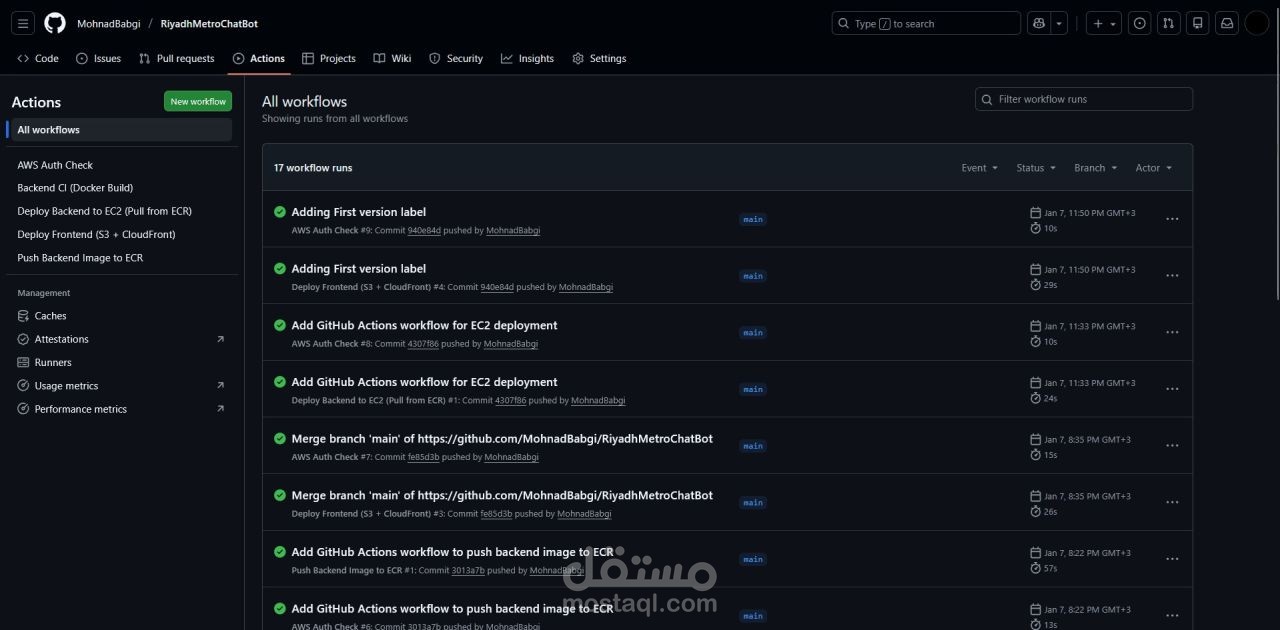
Task: Open the Copilot icon button
Action: pyautogui.click(x=1038, y=23)
